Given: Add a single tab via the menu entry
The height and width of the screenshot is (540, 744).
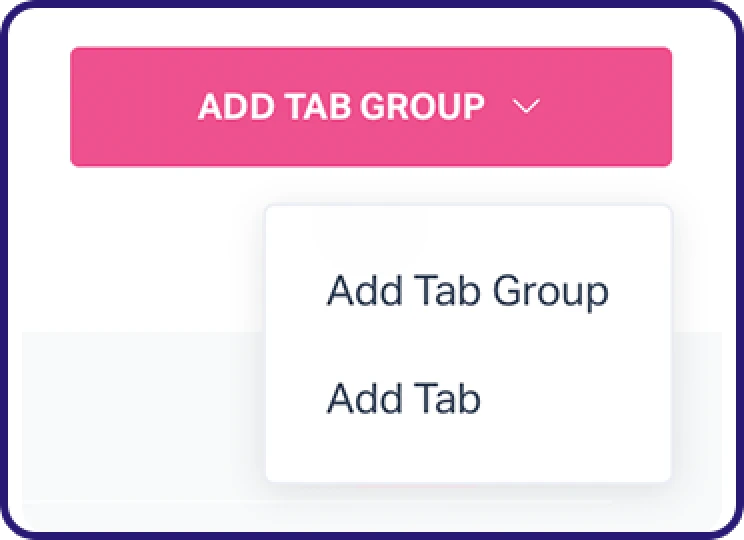Looking at the screenshot, I should tap(404, 399).
